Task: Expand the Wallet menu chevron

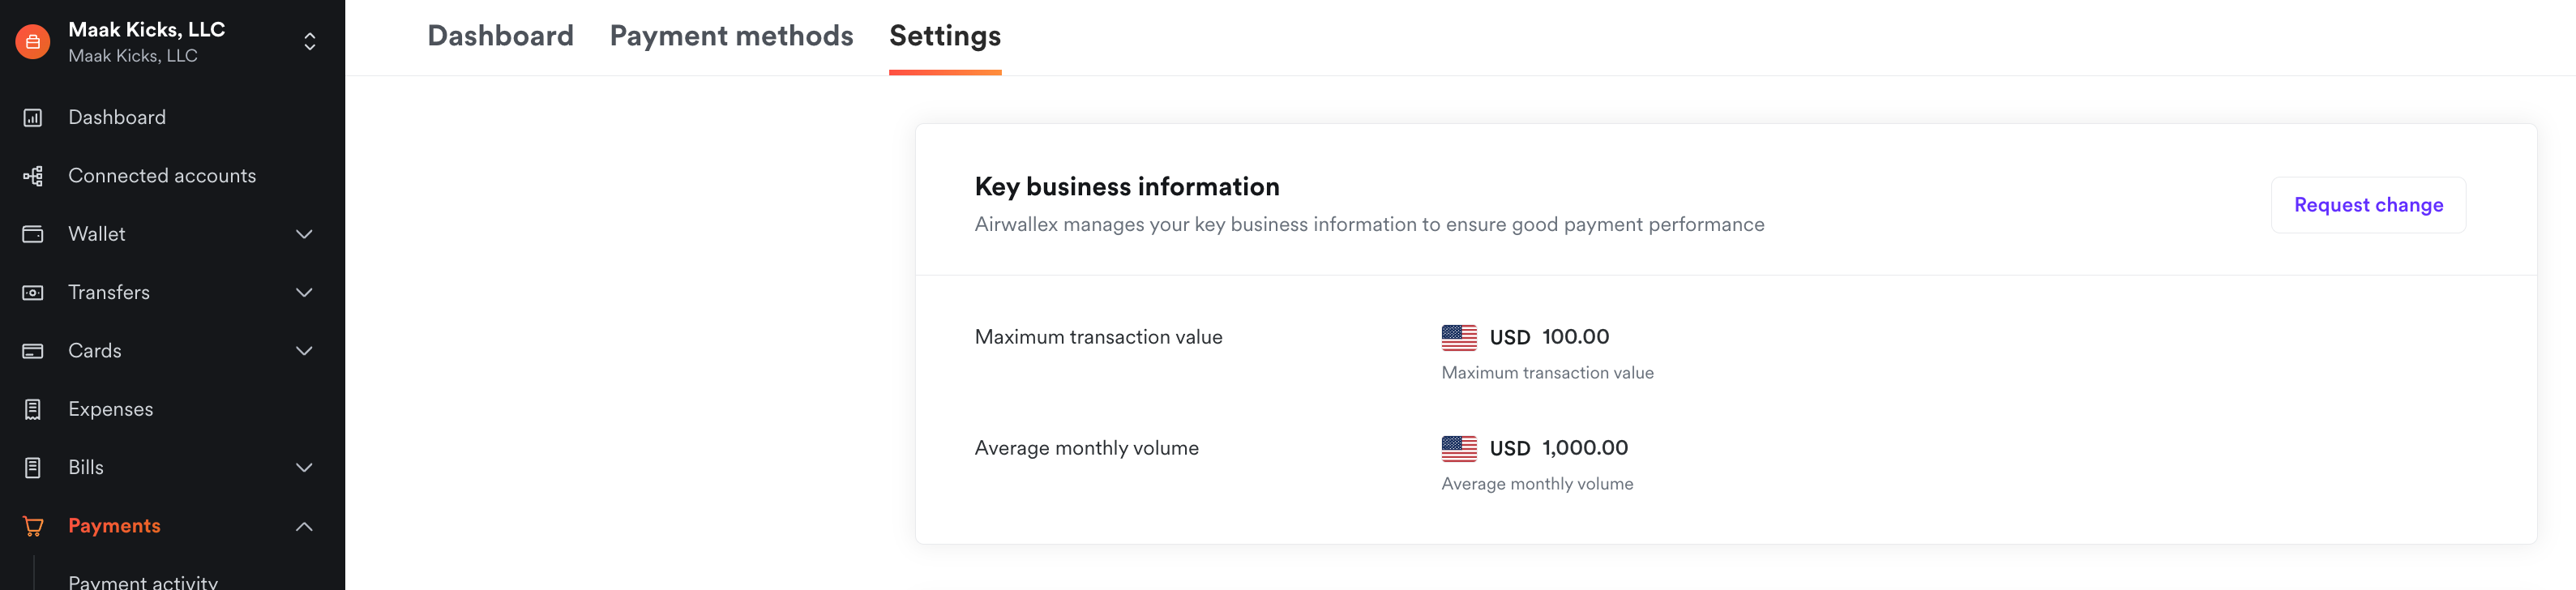Action: [304, 234]
